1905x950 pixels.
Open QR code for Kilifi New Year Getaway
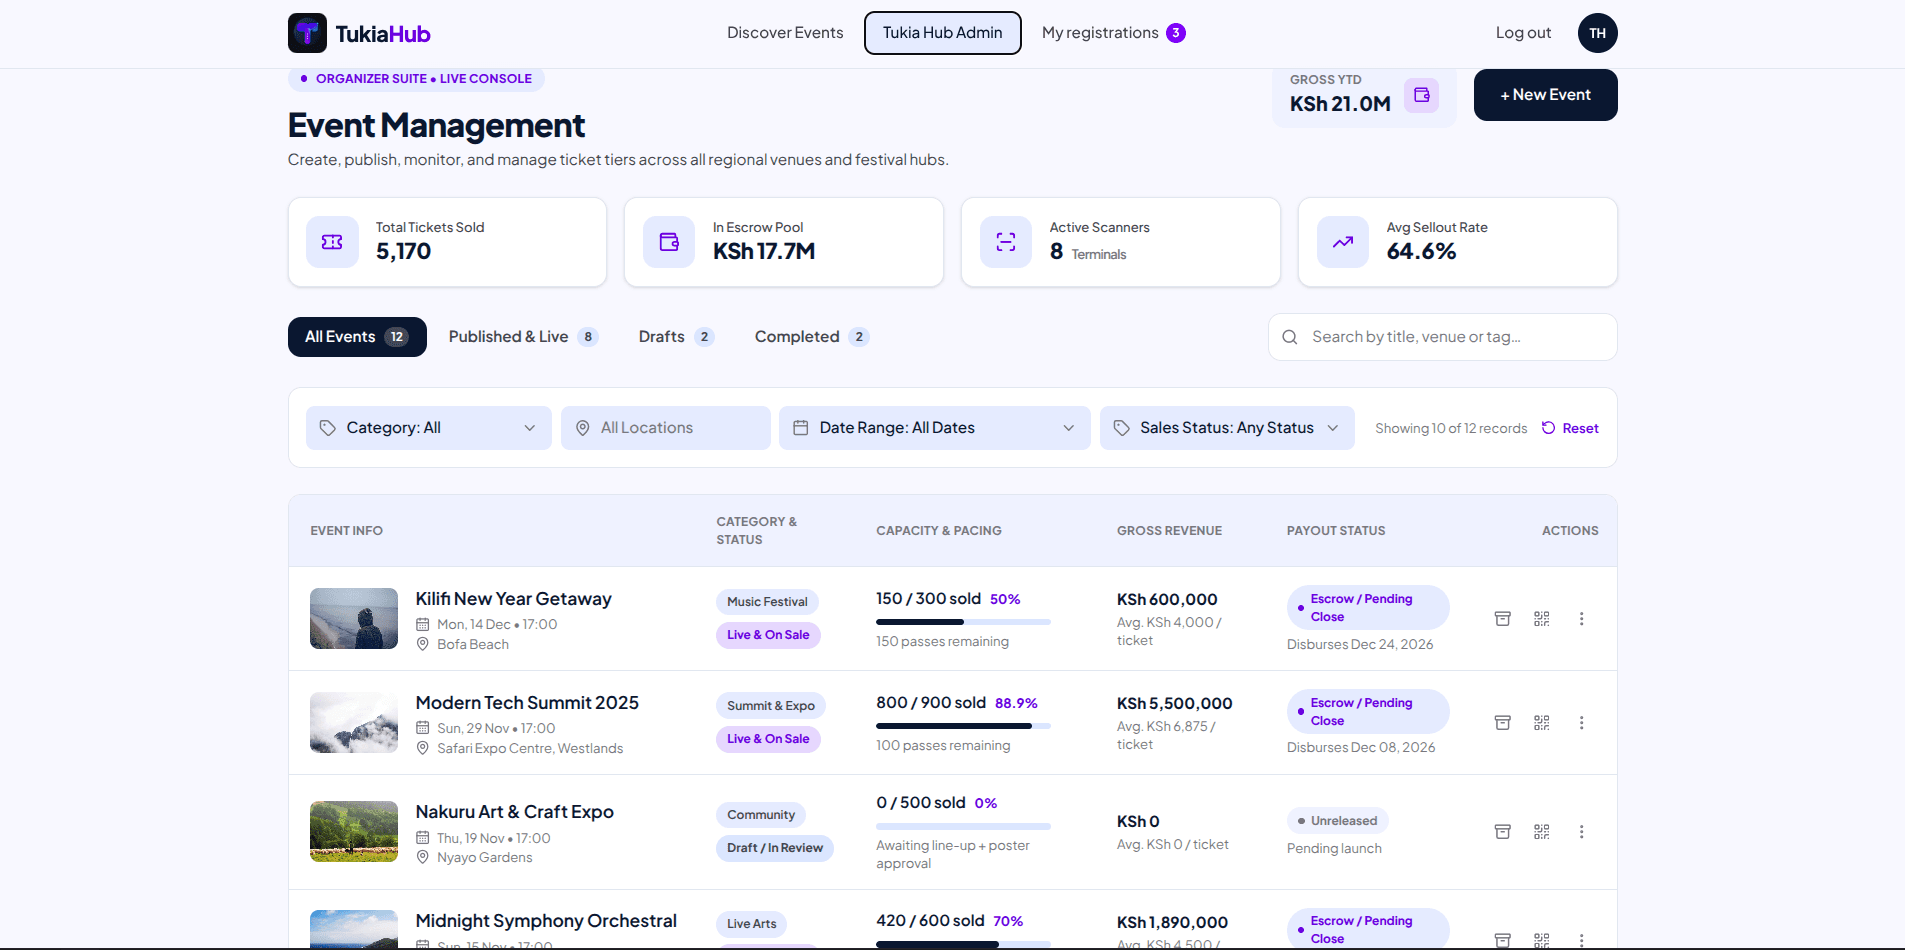pos(1542,619)
